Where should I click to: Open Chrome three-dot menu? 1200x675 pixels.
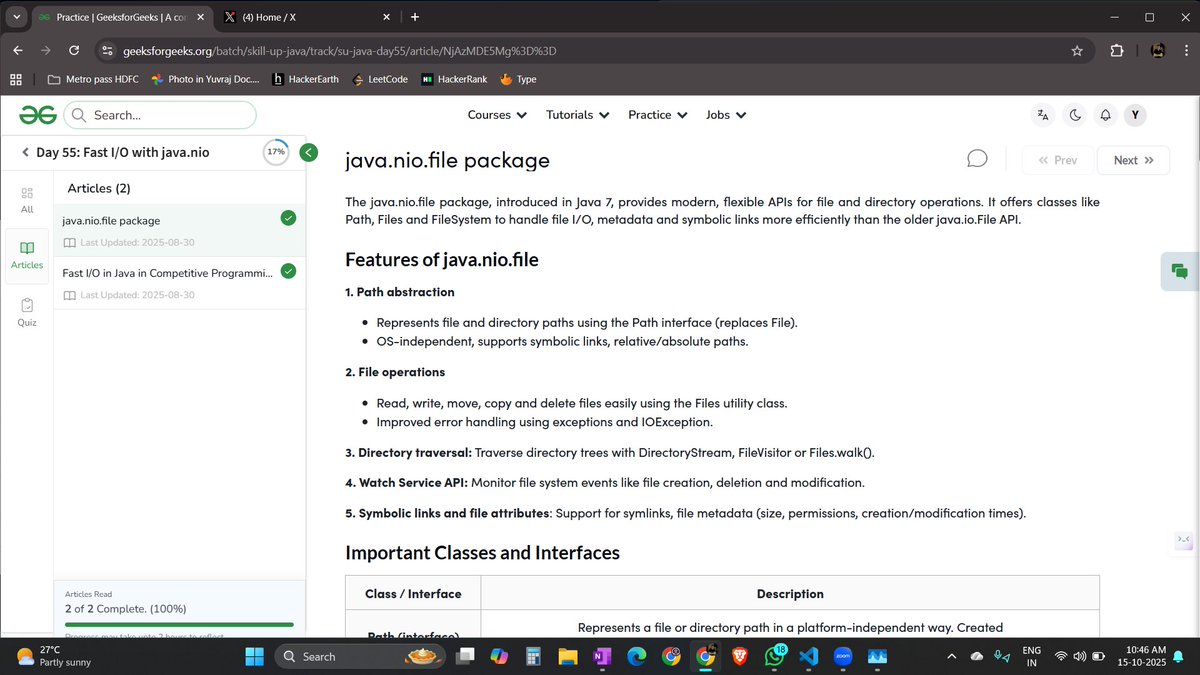point(1185,50)
